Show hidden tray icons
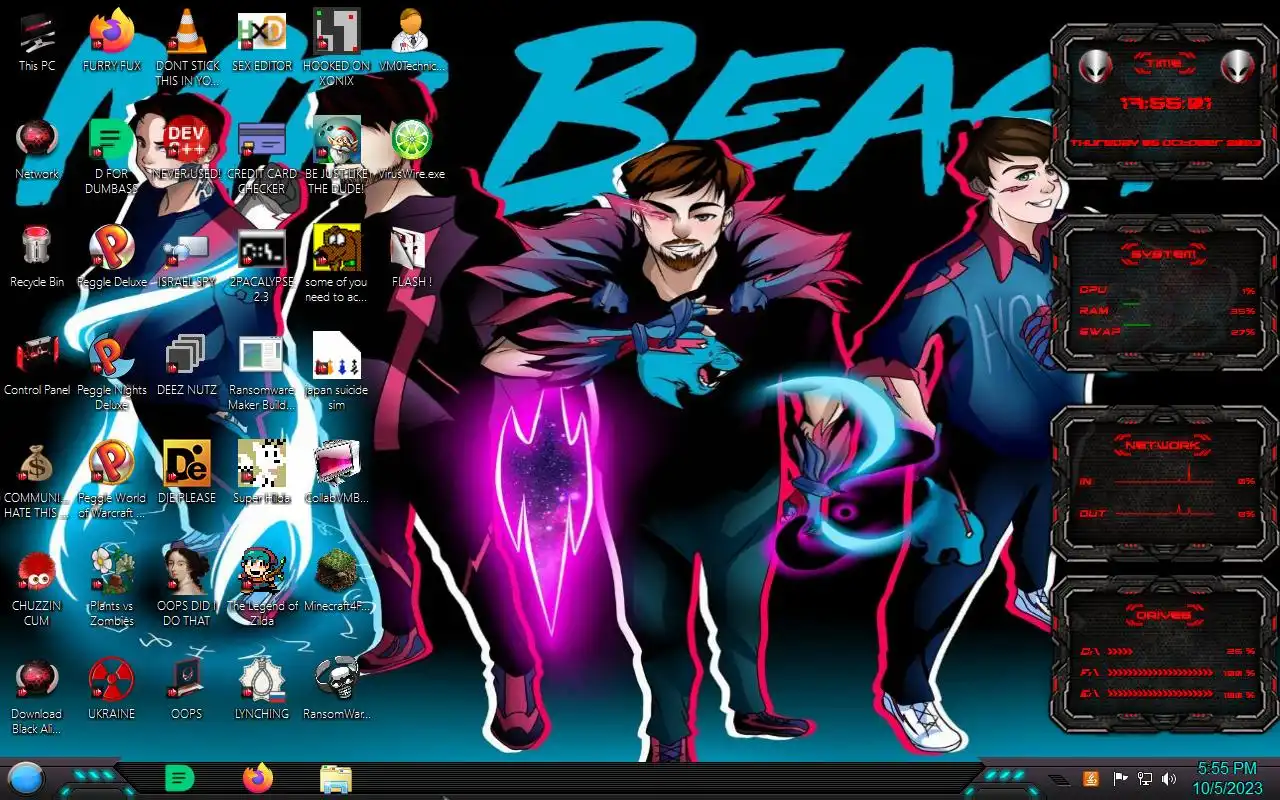The height and width of the screenshot is (800, 1280). (1059, 779)
